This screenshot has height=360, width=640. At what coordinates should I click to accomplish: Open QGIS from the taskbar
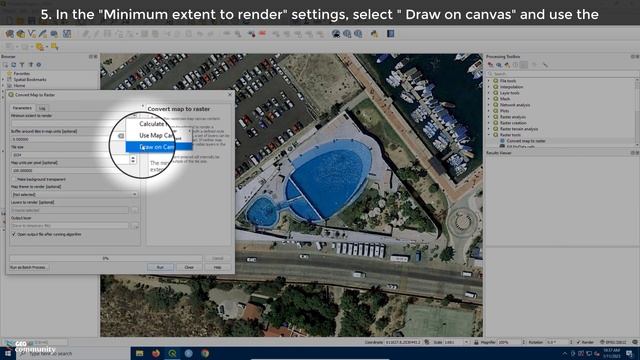(x=172, y=353)
